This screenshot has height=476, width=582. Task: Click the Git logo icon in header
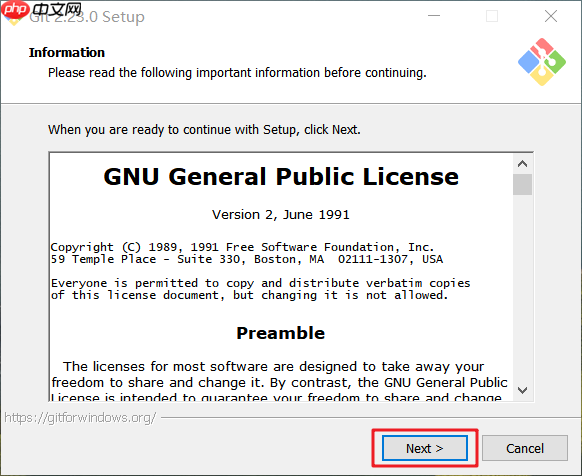[x=542, y=62]
